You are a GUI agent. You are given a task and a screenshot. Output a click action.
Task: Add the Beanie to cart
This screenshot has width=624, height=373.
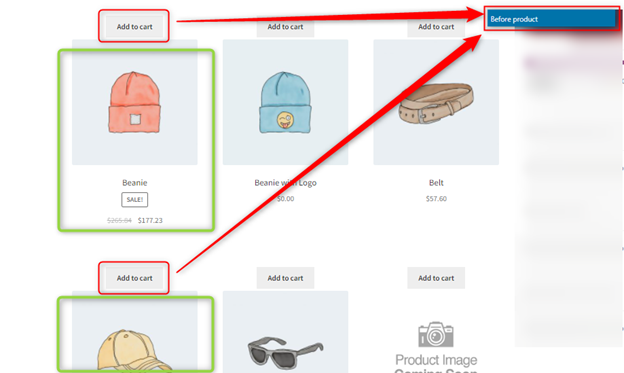135,27
